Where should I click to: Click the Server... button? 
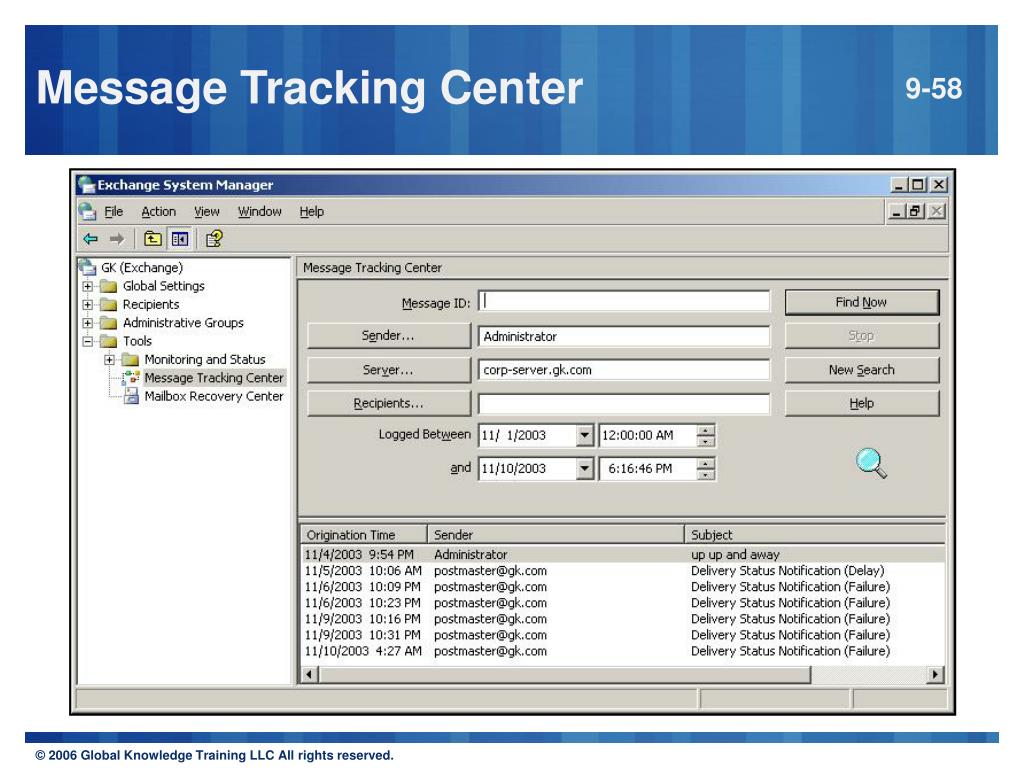pos(389,370)
